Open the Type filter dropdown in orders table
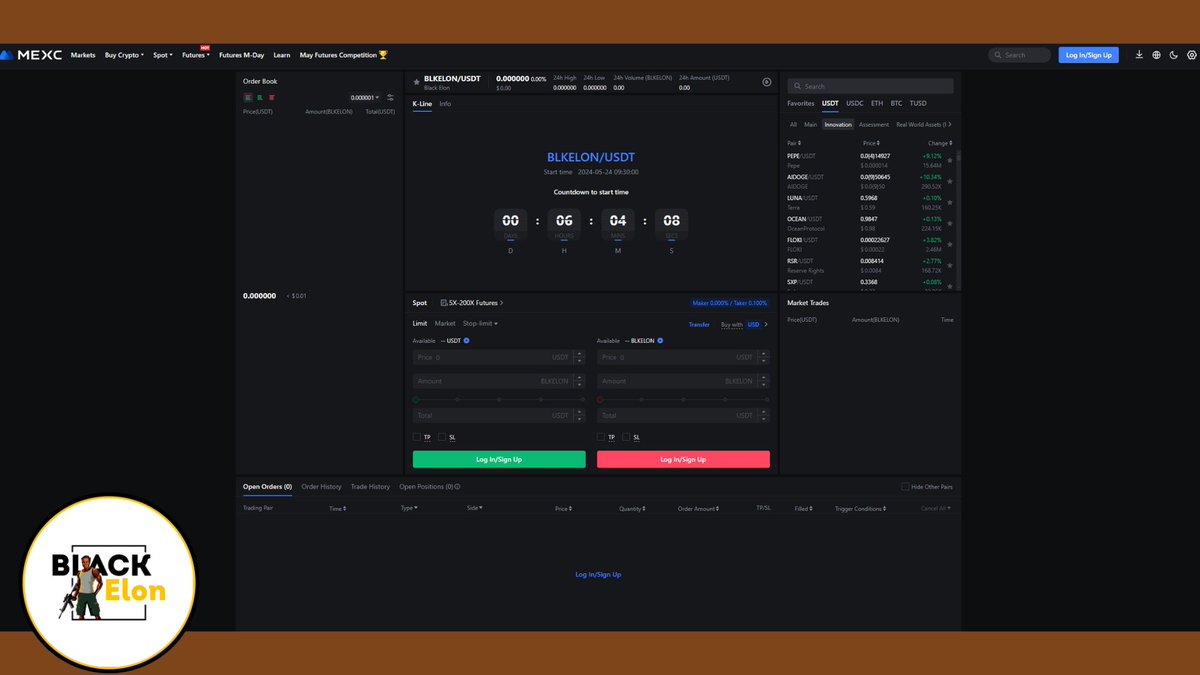 click(409, 508)
